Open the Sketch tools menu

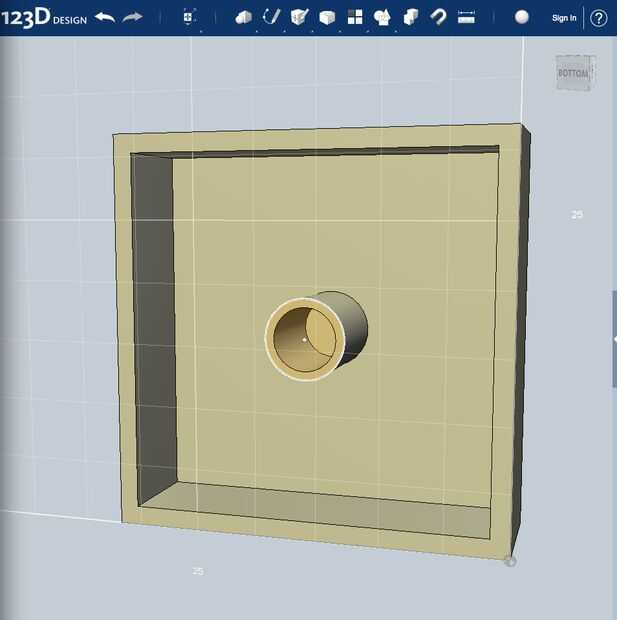(272, 17)
